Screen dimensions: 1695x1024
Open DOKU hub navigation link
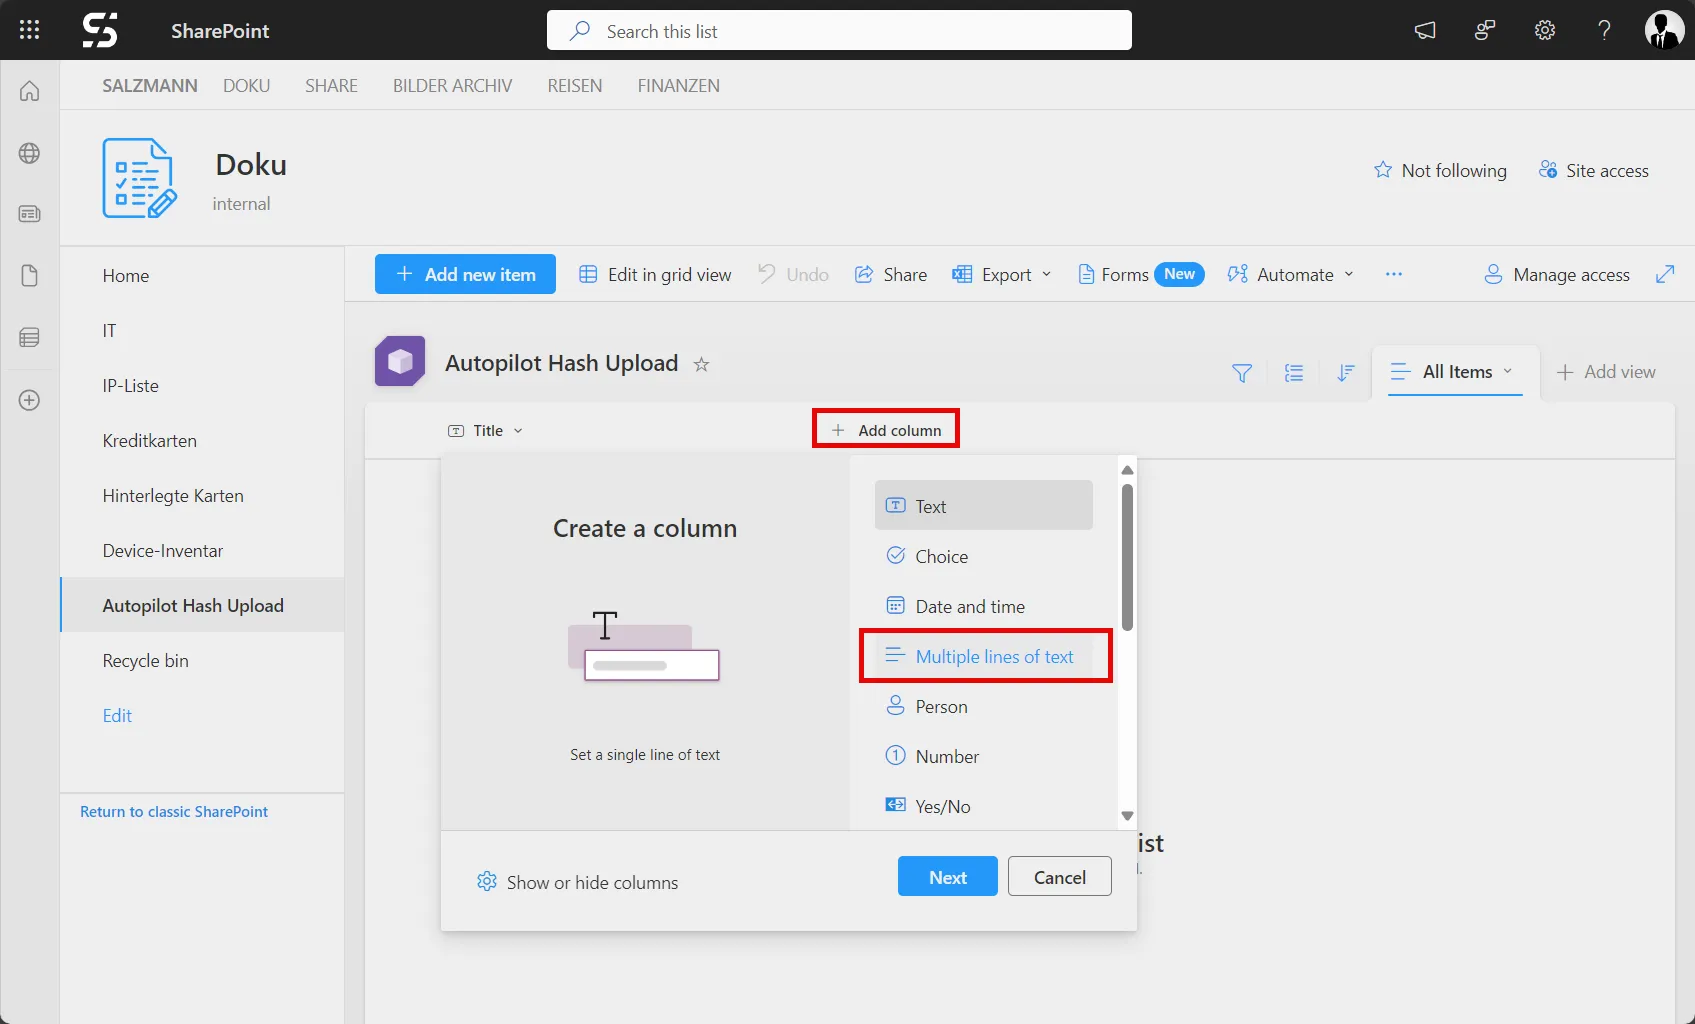click(247, 86)
